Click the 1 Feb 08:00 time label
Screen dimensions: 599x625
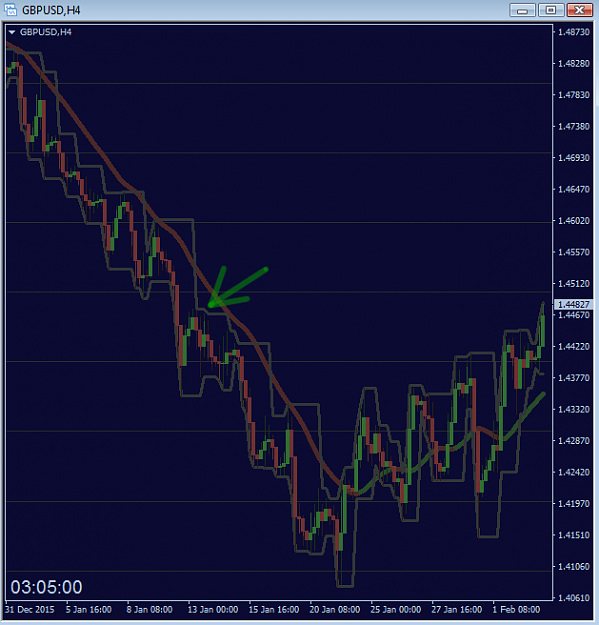(x=516, y=610)
